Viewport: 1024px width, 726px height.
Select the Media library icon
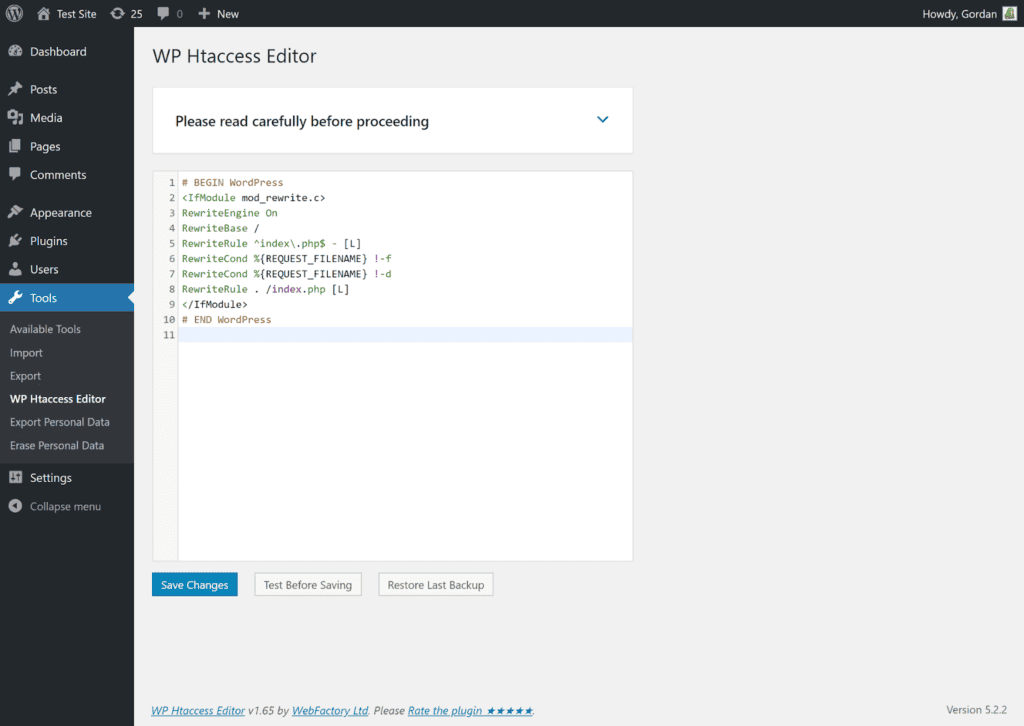[x=16, y=117]
